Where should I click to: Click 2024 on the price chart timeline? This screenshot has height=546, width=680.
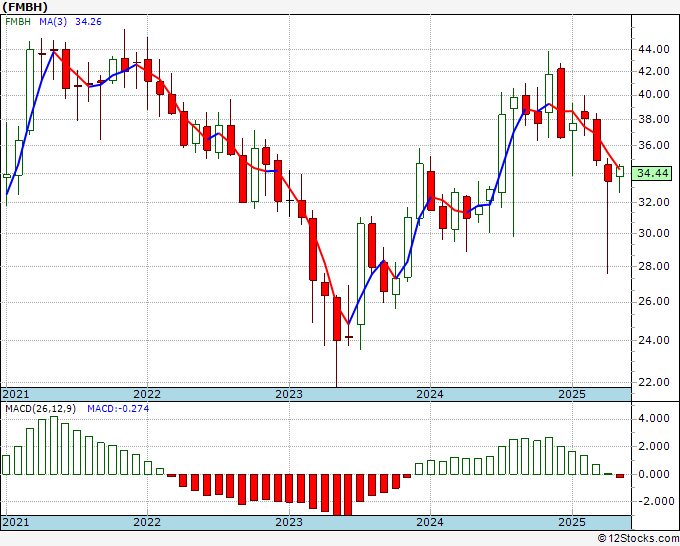click(430, 394)
